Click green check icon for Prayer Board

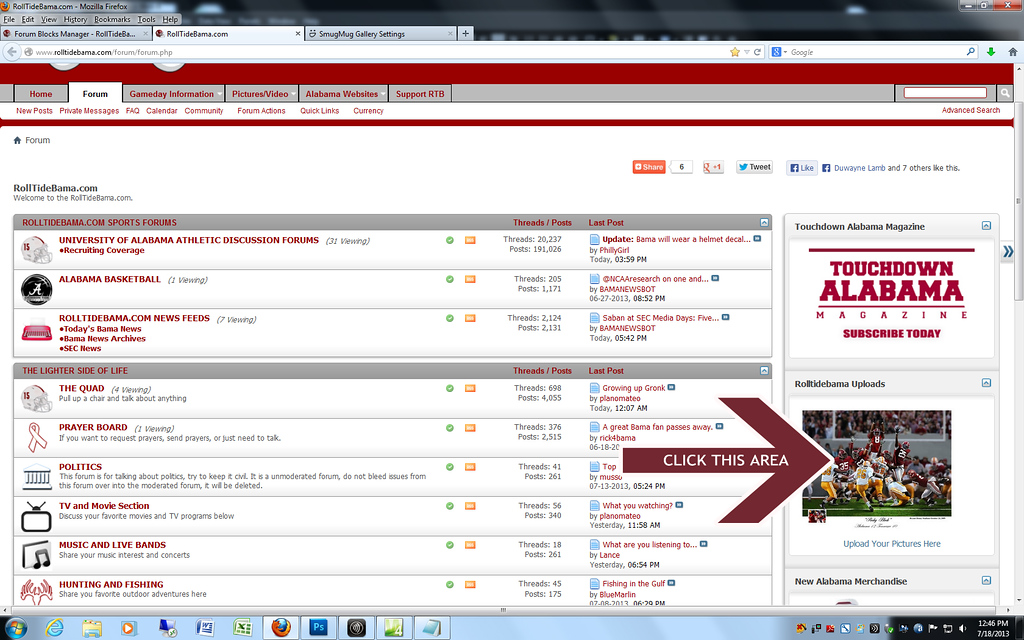tap(450, 428)
